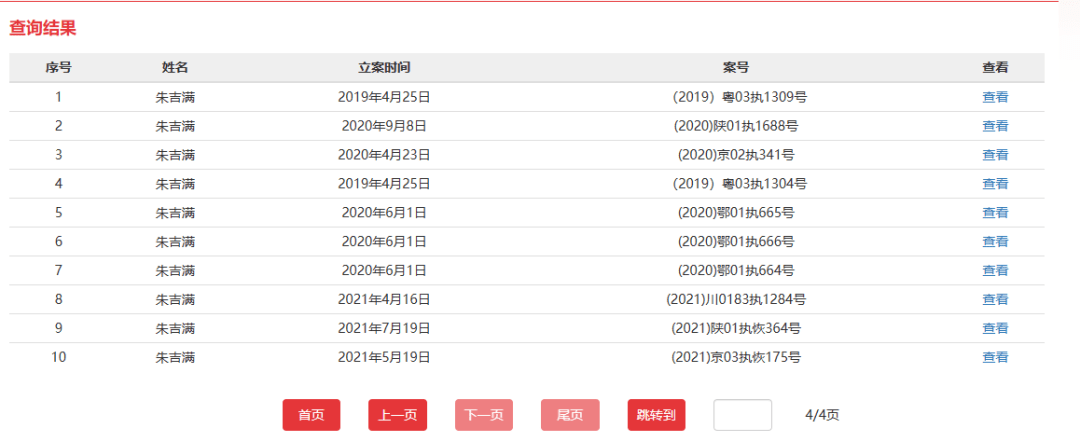The width and height of the screenshot is (1080, 442).
Task: Click the 立案时间 column header
Action: 384,68
